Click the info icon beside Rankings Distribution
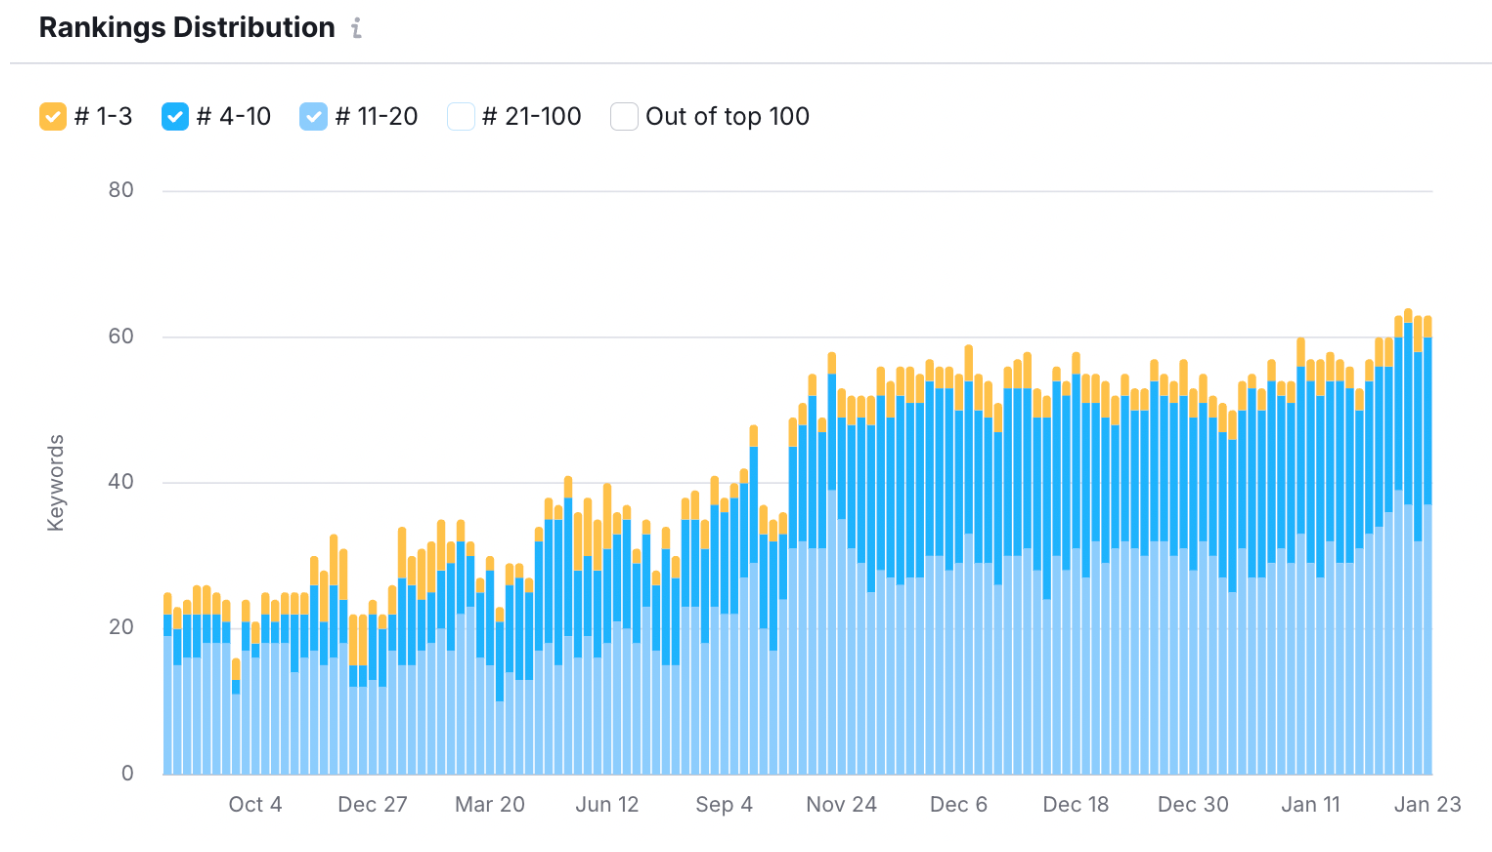 click(x=356, y=29)
